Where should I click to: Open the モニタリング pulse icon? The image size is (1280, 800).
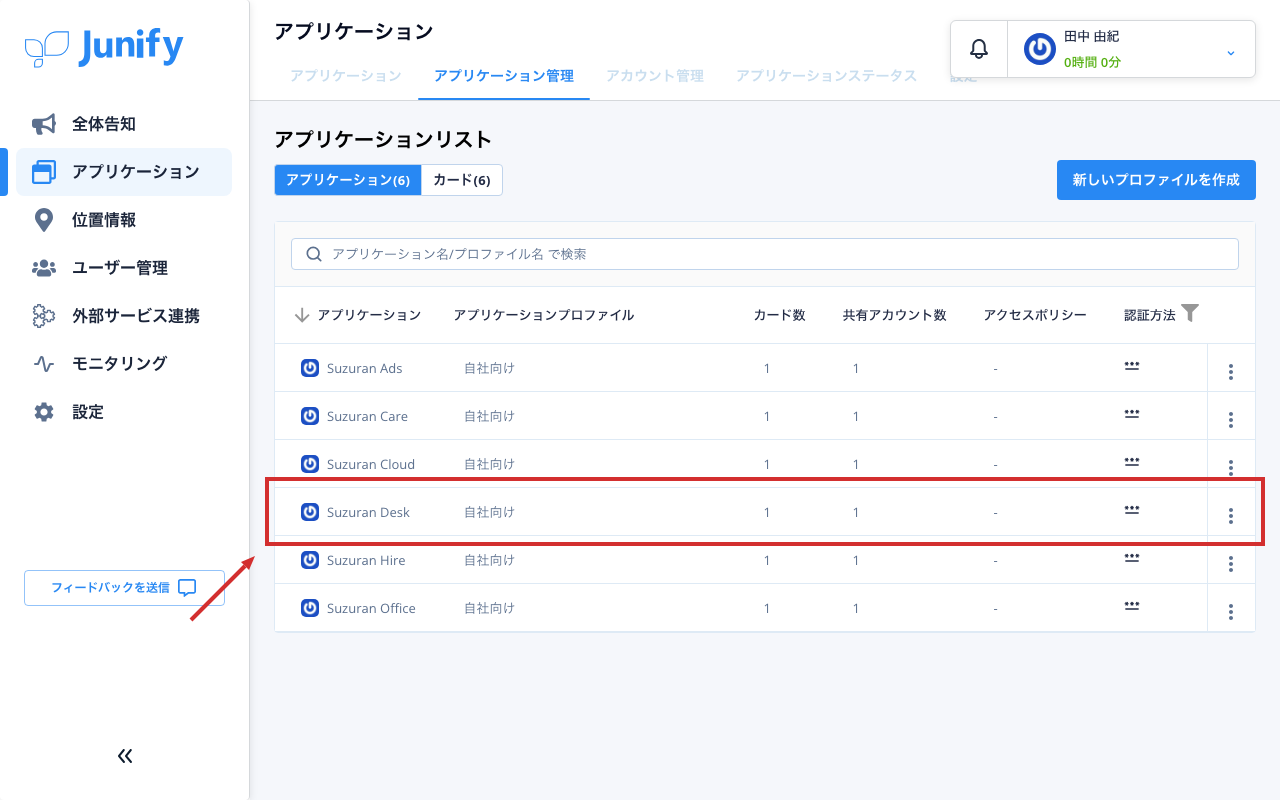44,364
